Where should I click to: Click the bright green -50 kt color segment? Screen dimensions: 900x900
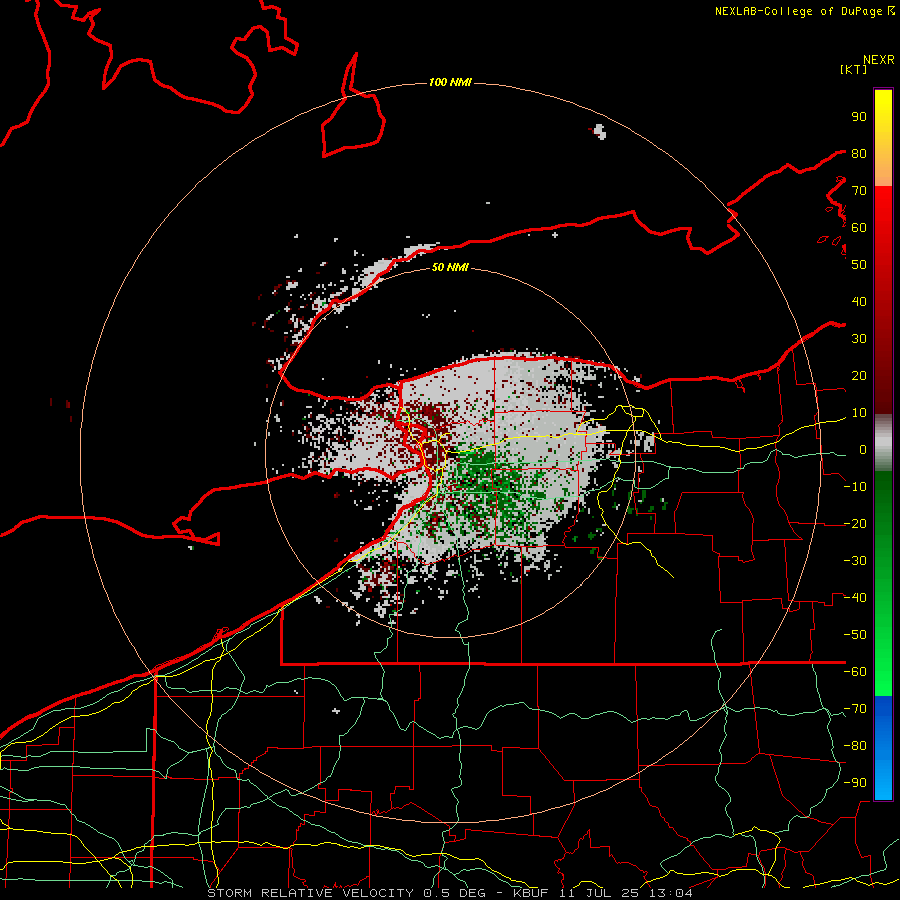click(x=883, y=634)
